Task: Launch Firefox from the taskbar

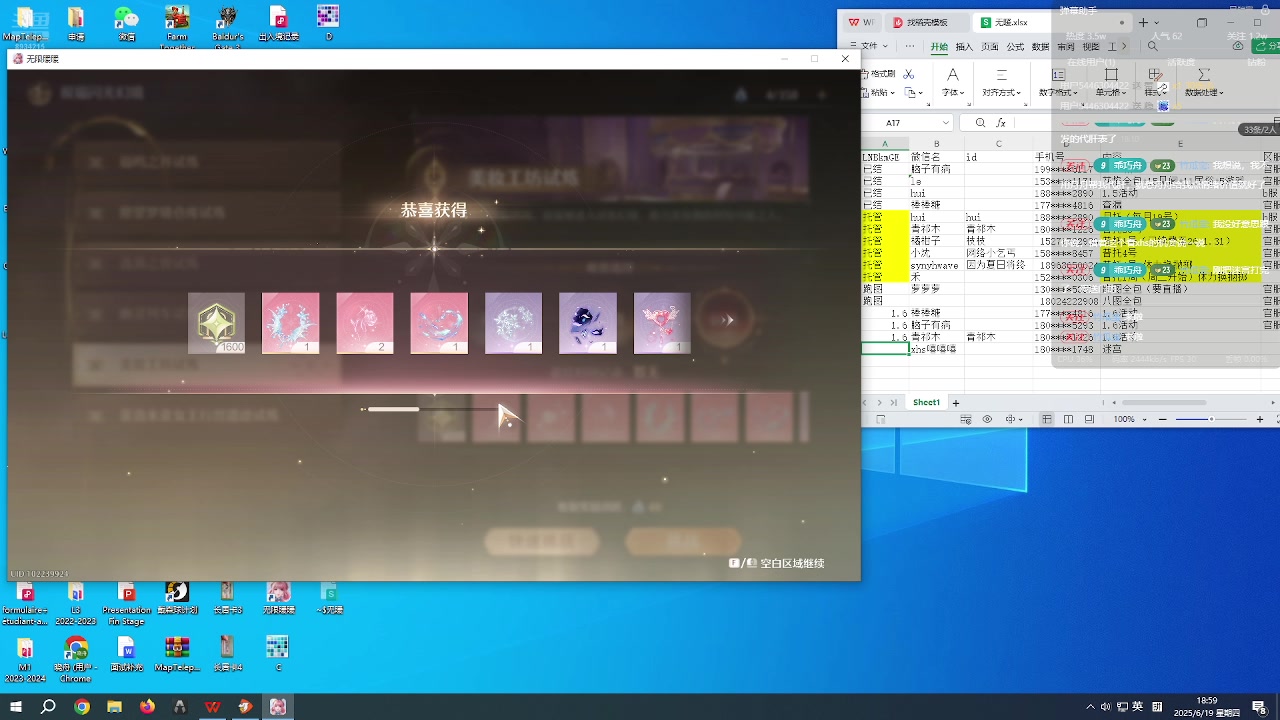Action: (148, 706)
